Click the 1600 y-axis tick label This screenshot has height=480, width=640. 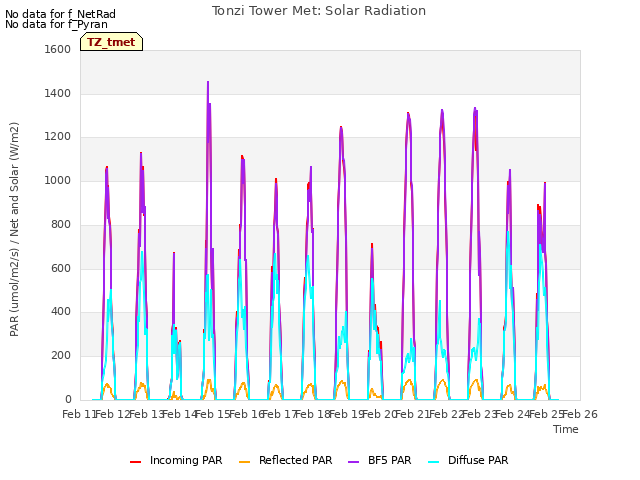coord(58,49)
